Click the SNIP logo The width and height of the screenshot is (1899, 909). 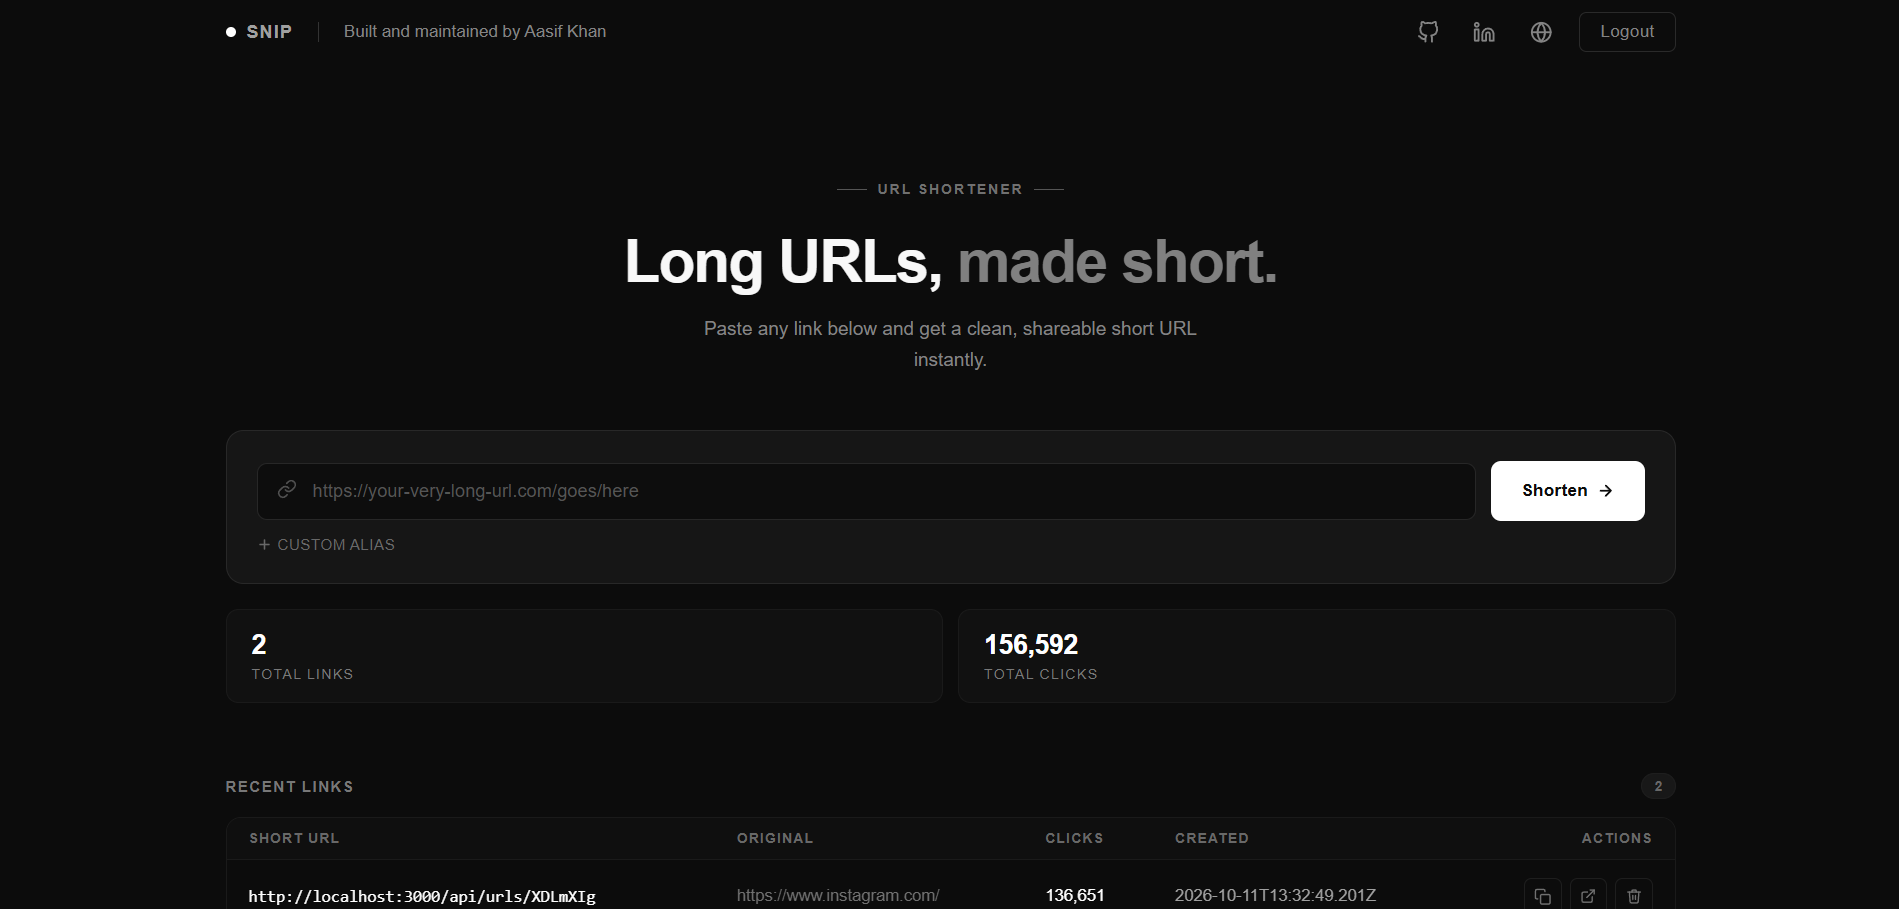[259, 32]
